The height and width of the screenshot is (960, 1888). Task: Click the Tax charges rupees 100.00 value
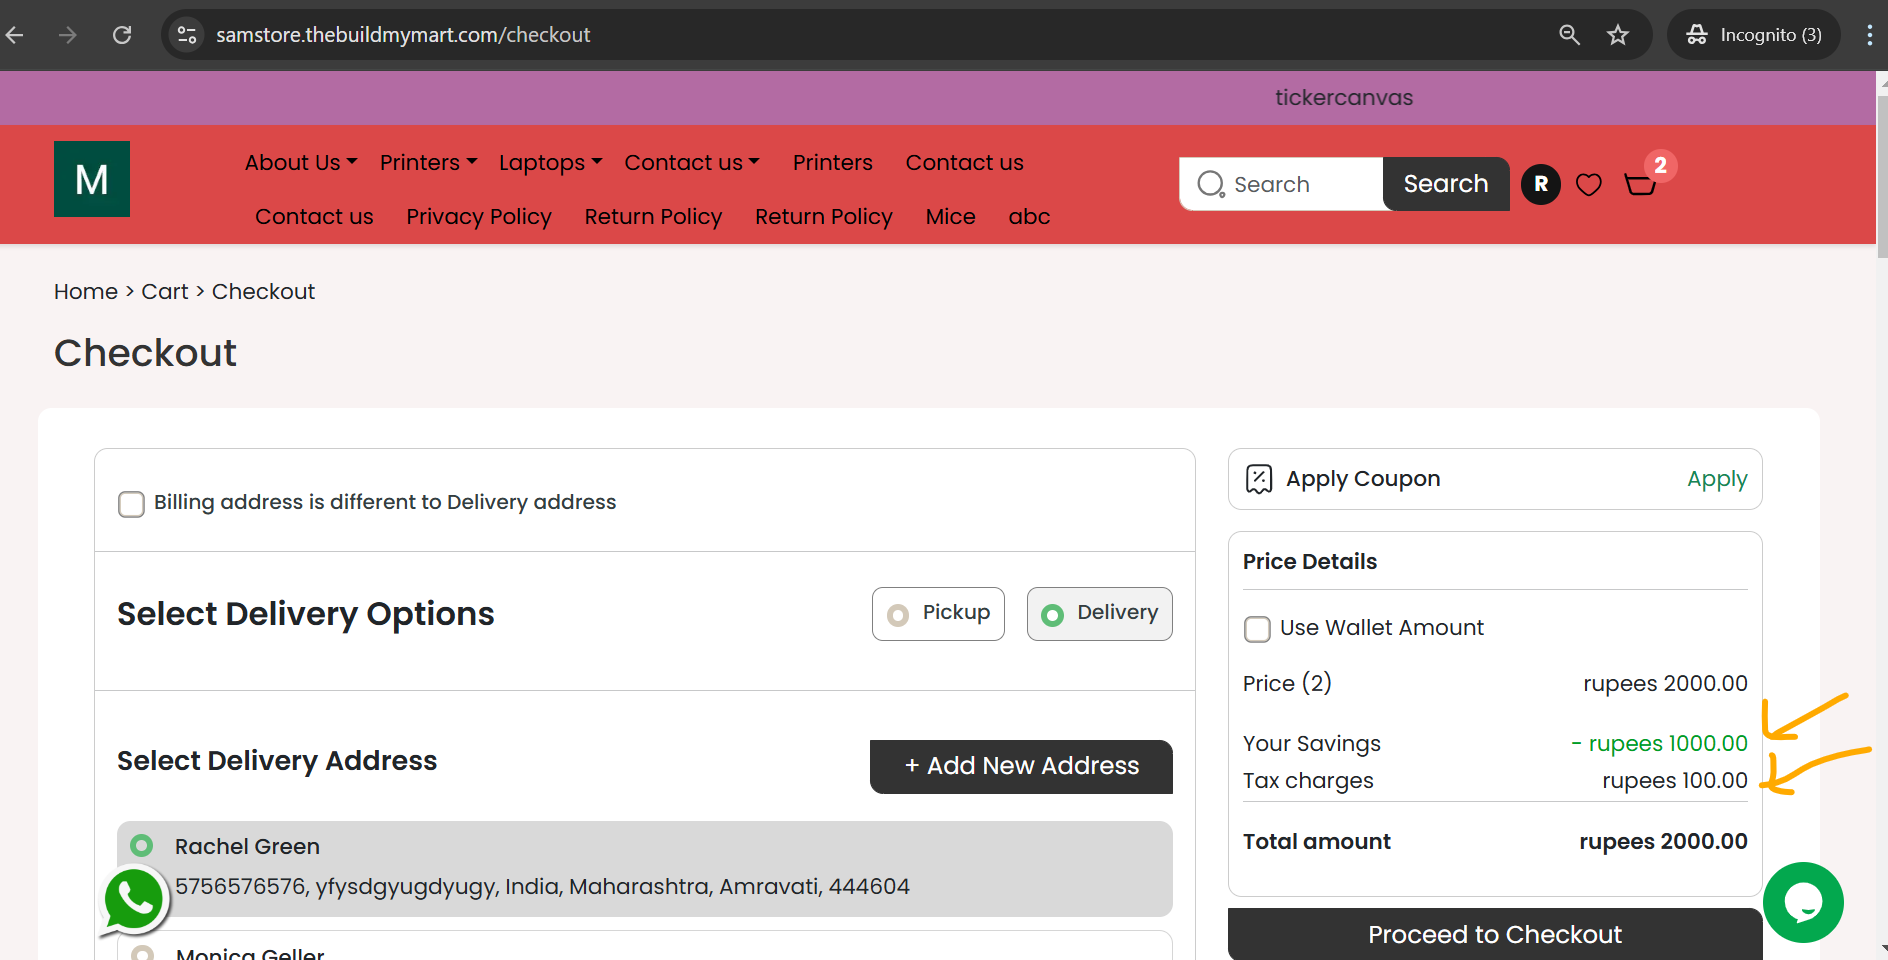click(1675, 781)
